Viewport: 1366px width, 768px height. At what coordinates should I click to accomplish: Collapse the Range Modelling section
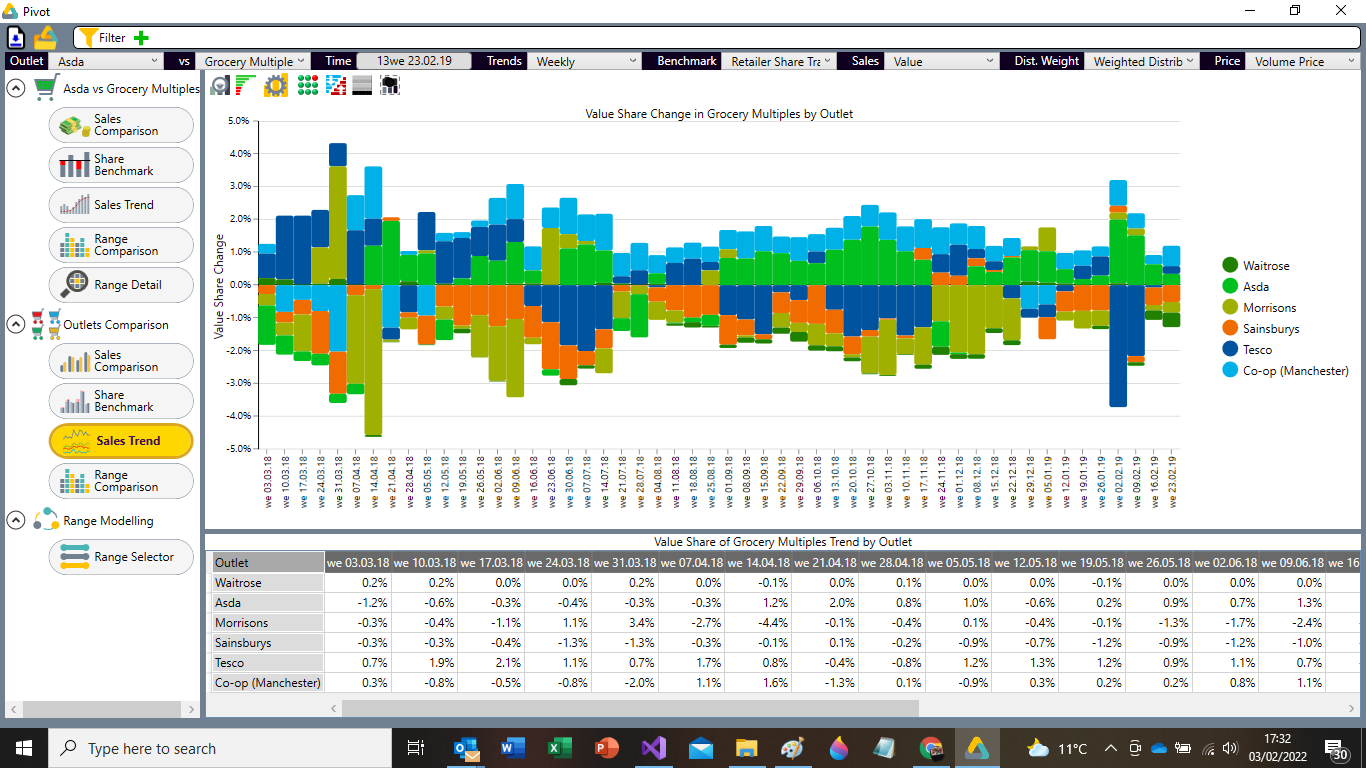pos(16,520)
